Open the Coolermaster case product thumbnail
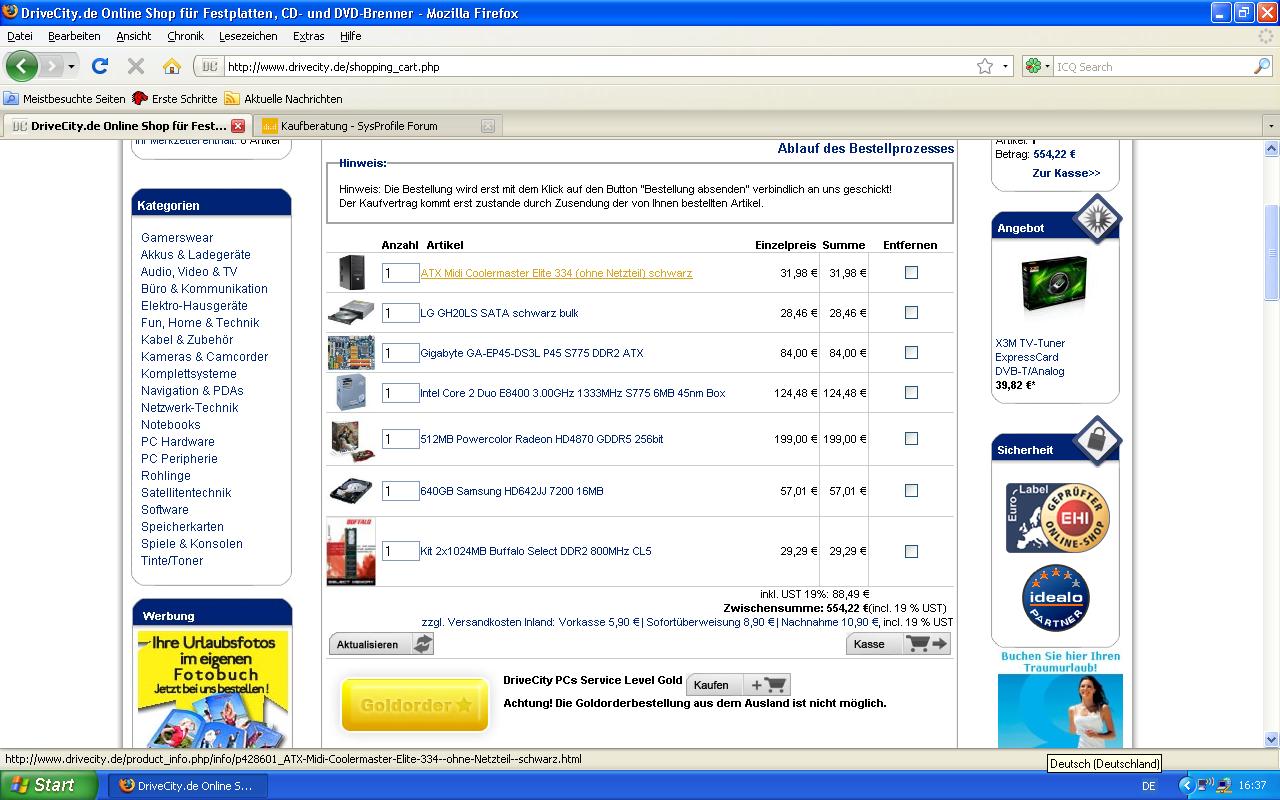This screenshot has height=800, width=1280. [x=351, y=273]
